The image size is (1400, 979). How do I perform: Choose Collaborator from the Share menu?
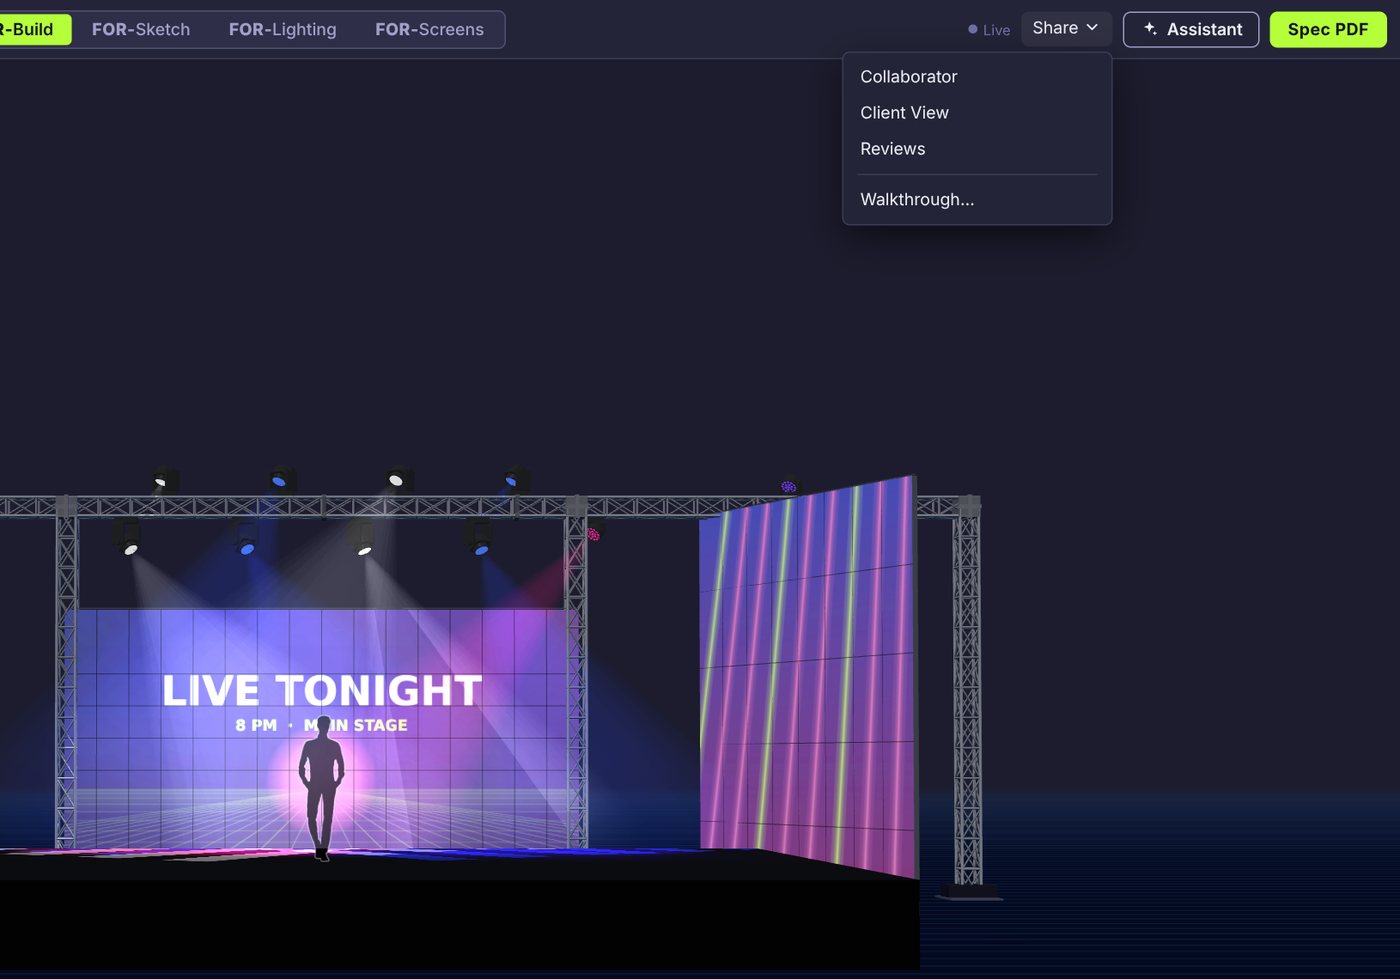[977, 77]
